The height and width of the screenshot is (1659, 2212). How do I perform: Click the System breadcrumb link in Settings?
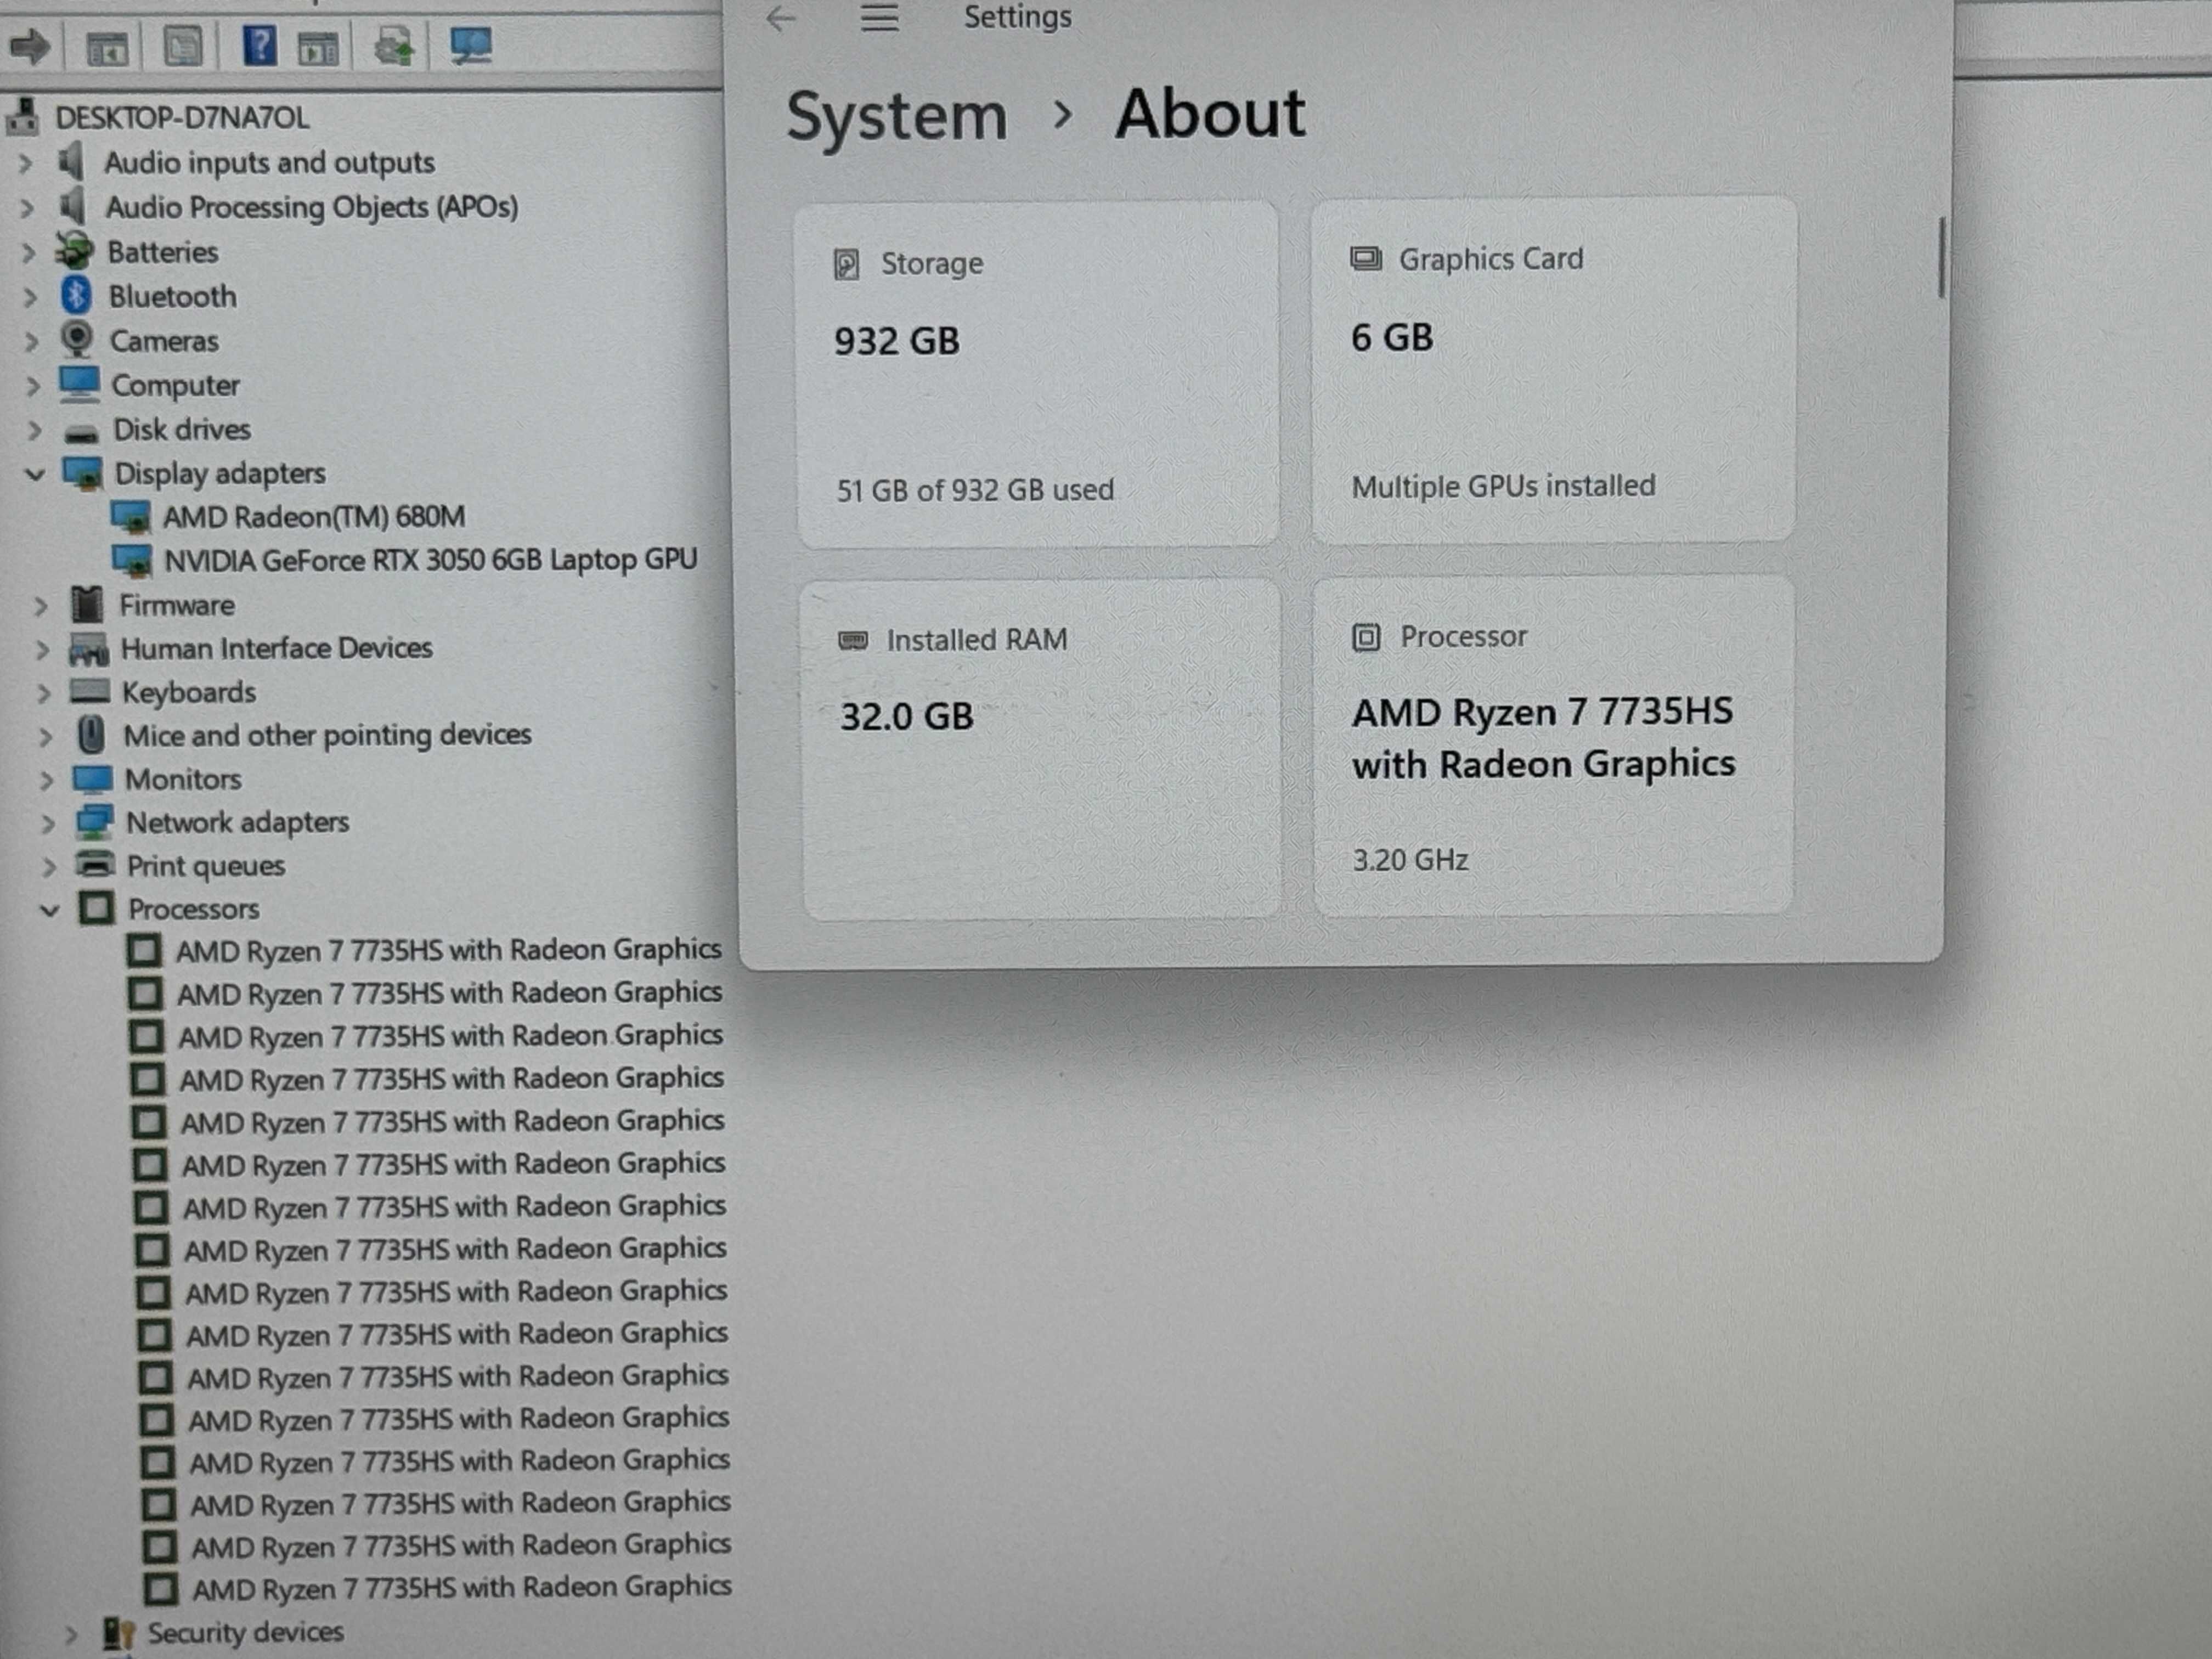coord(896,116)
